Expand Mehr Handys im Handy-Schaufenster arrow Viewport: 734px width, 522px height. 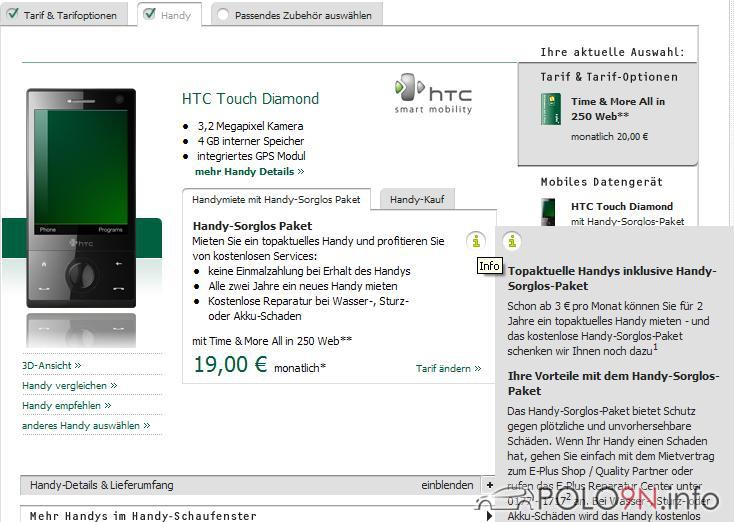pos(489,516)
